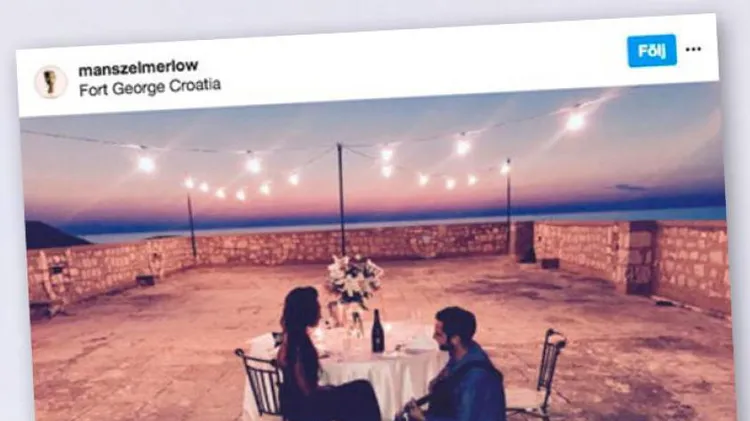
Task: Open the three-dot more options menu
Action: (693, 49)
